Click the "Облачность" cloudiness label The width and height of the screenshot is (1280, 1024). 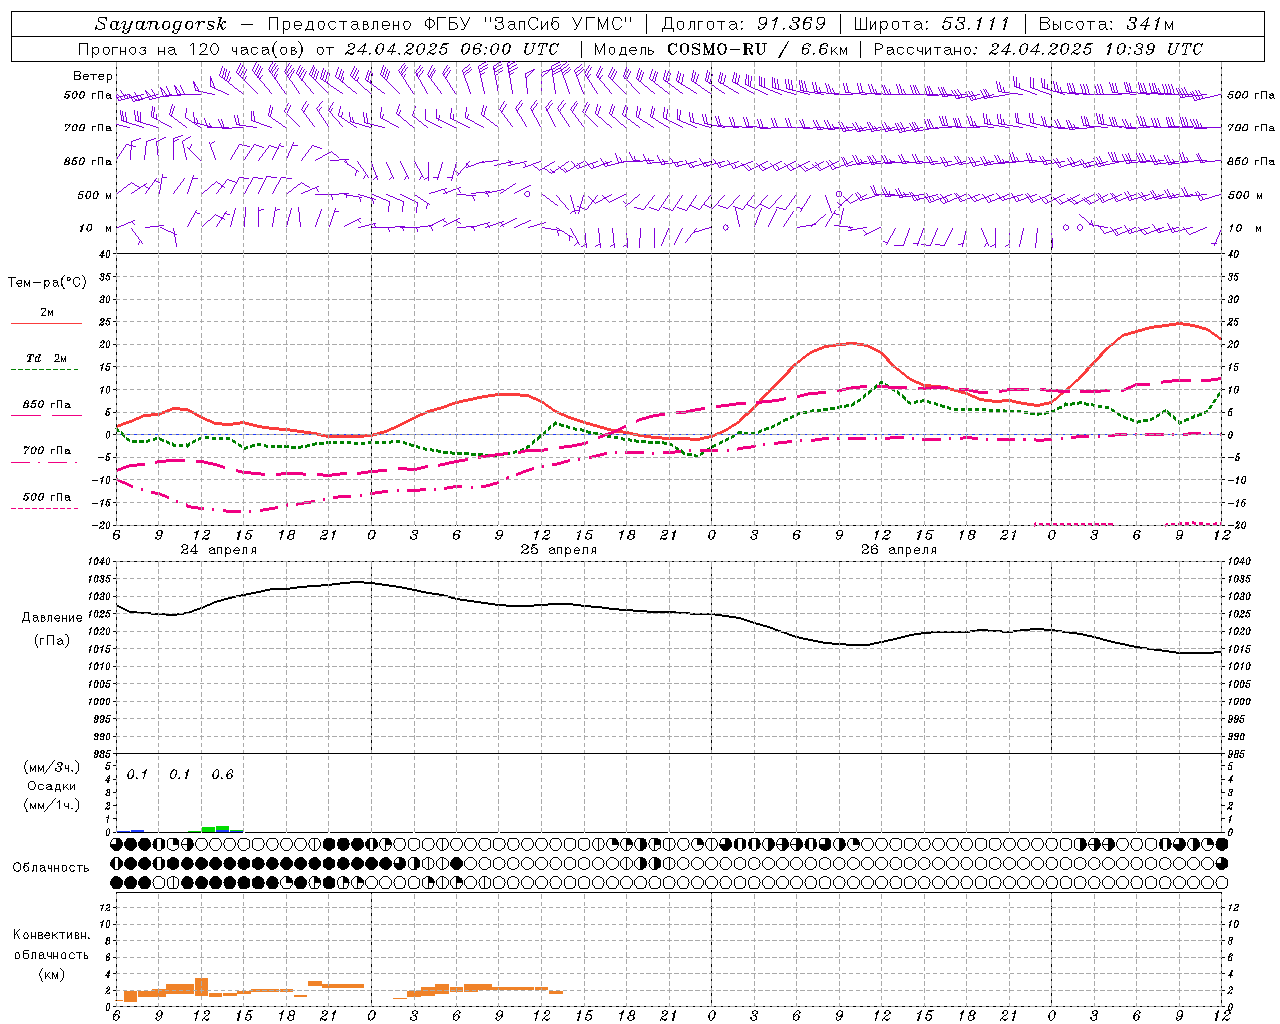point(51,868)
